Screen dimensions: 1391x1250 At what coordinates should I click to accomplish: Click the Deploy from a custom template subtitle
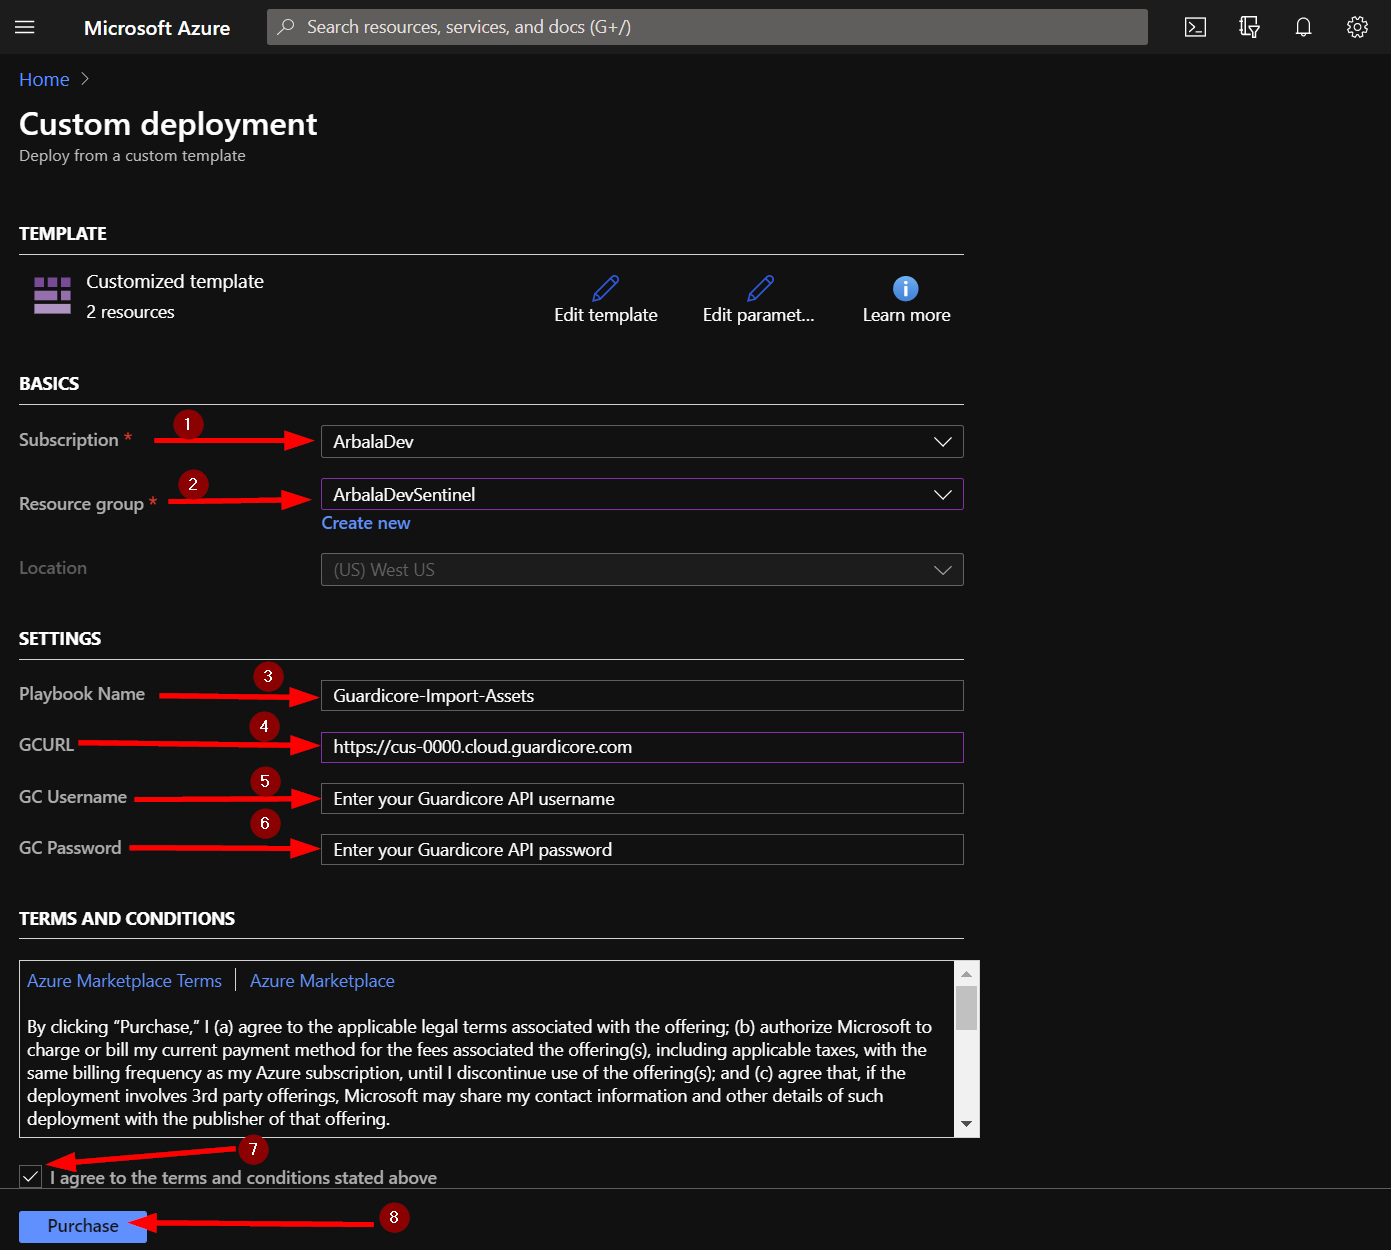click(x=132, y=156)
